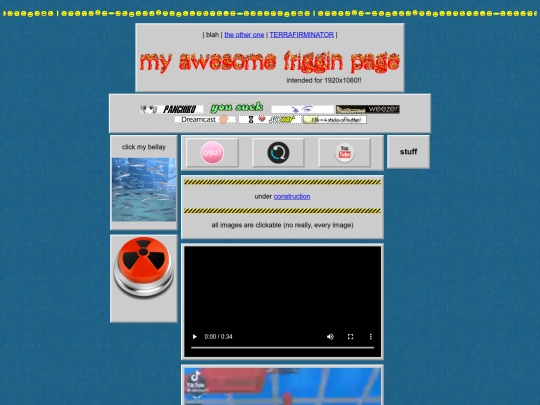Click the 'intended for 1920x1080!!' text

pyautogui.click(x=324, y=80)
